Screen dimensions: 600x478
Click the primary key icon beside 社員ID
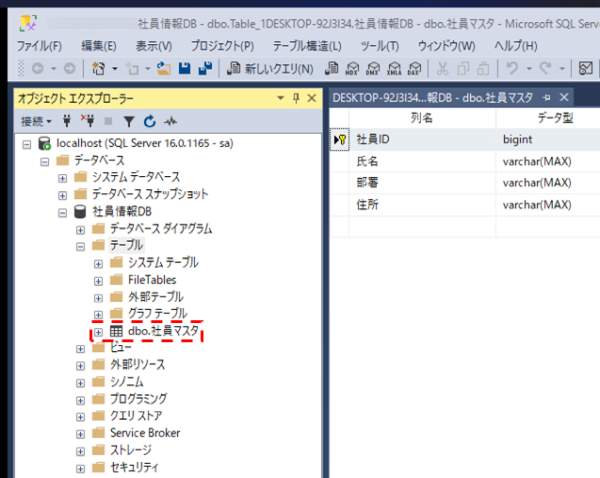(x=340, y=140)
